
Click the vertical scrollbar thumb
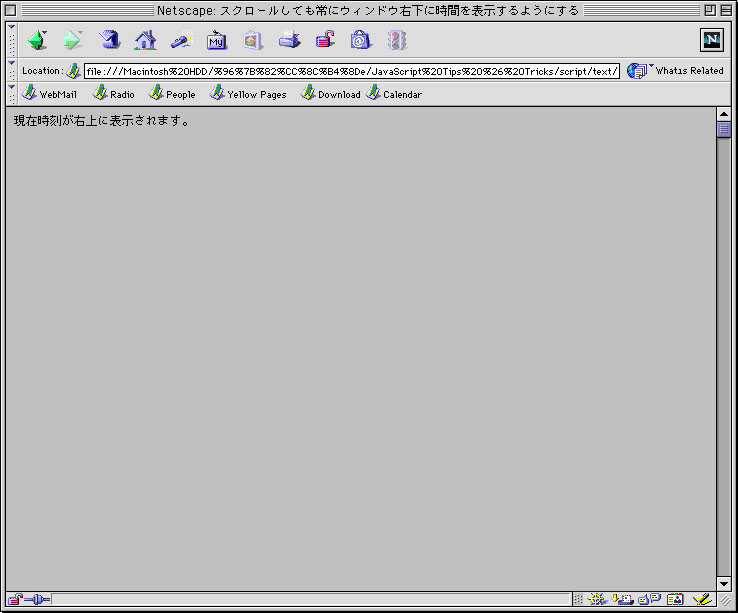click(724, 129)
